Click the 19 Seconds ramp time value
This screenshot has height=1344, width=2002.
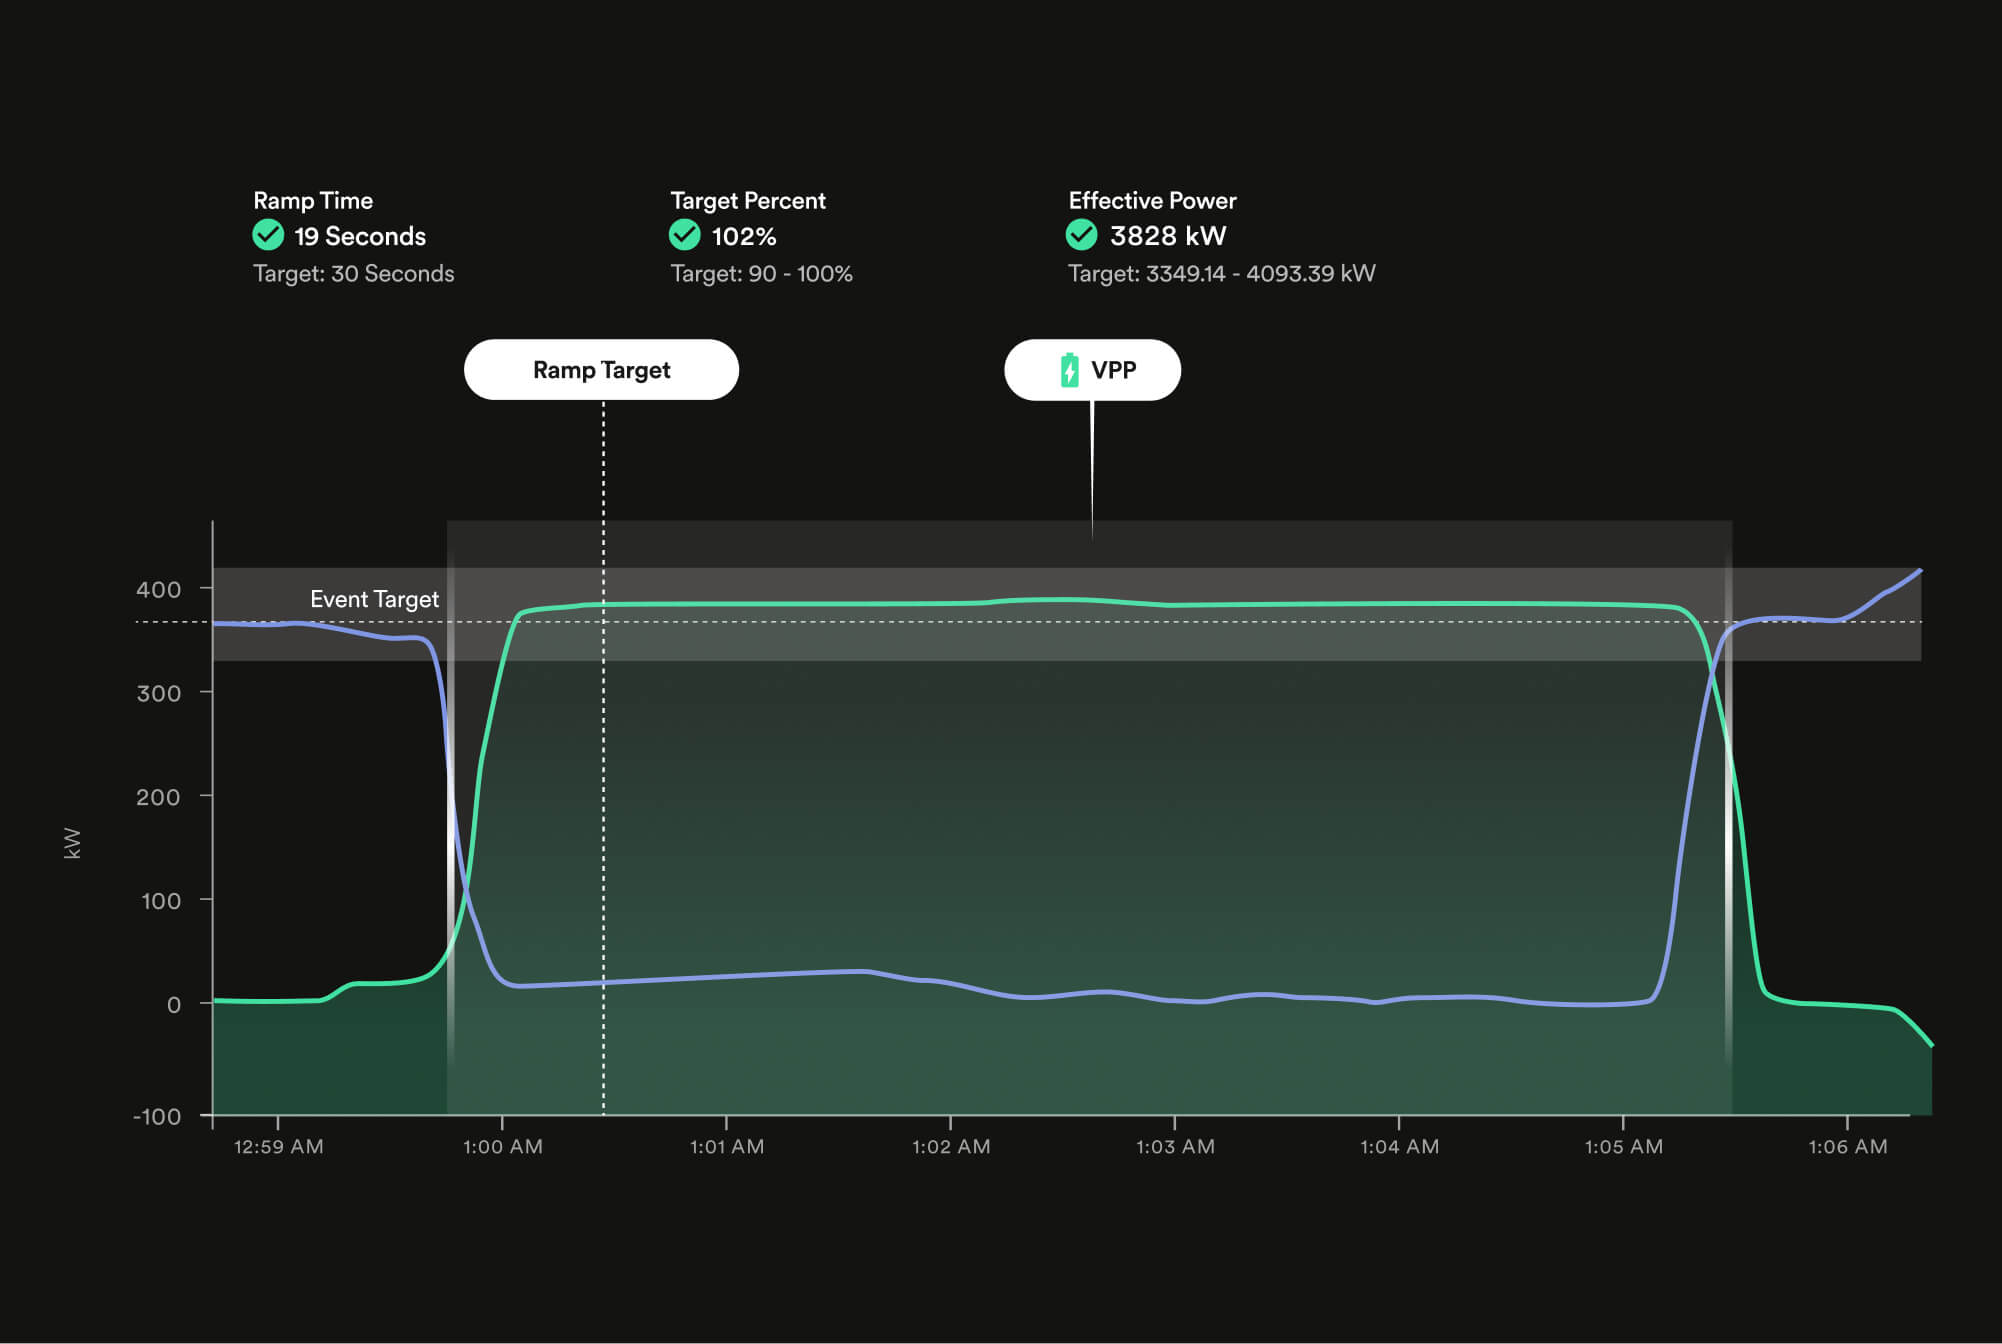[x=360, y=236]
